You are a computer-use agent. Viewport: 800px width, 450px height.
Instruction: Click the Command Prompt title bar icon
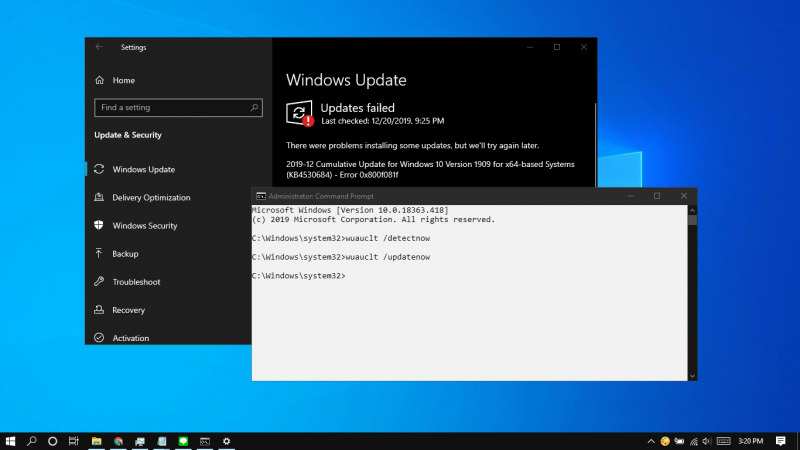click(261, 196)
